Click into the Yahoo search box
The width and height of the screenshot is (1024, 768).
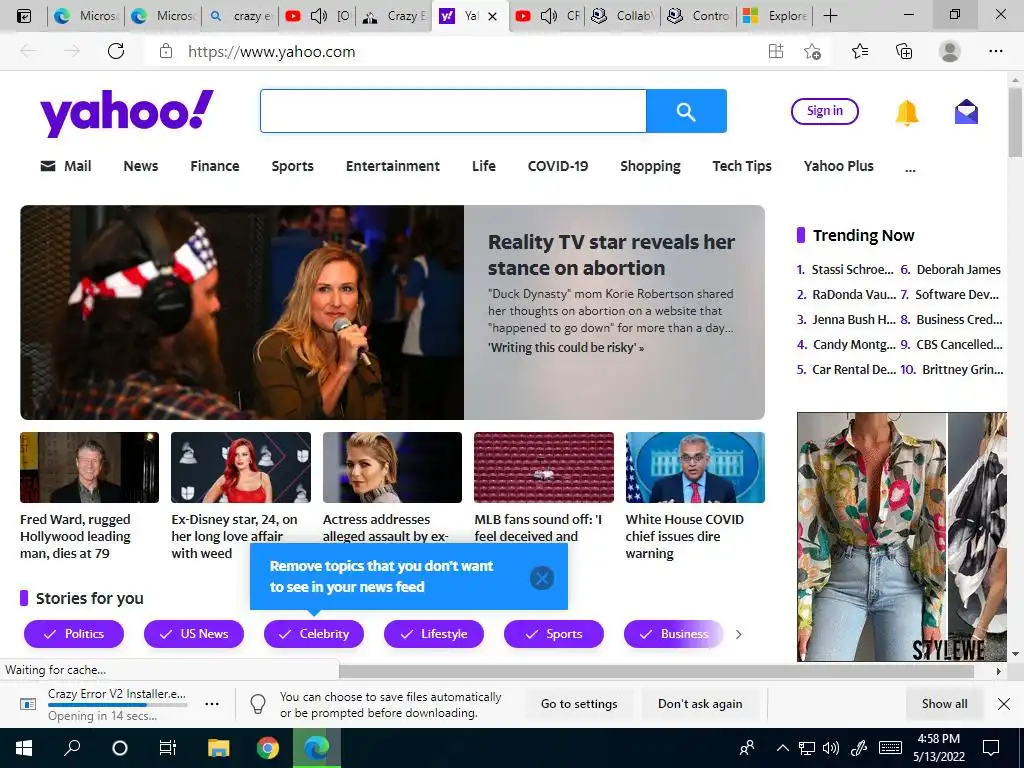[x=453, y=111]
